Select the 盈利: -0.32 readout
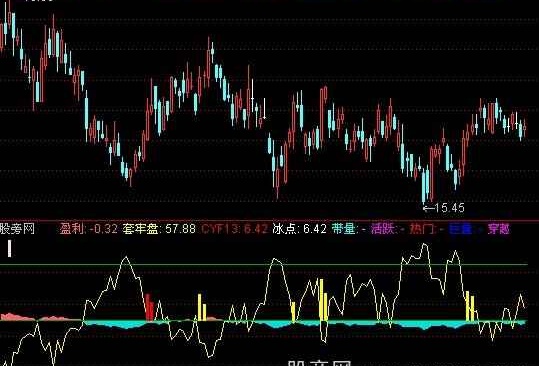Screen dimensions: 539x366 click(x=89, y=229)
